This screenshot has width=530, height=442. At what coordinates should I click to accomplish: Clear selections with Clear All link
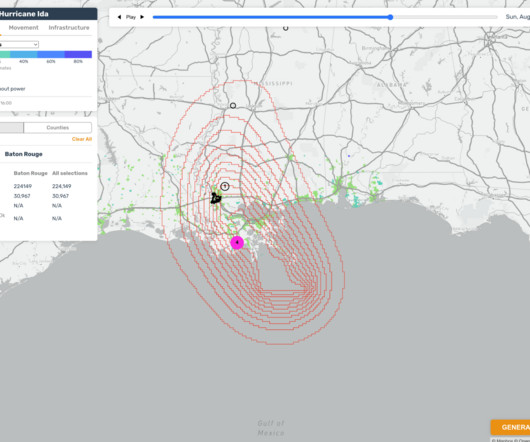tap(82, 139)
